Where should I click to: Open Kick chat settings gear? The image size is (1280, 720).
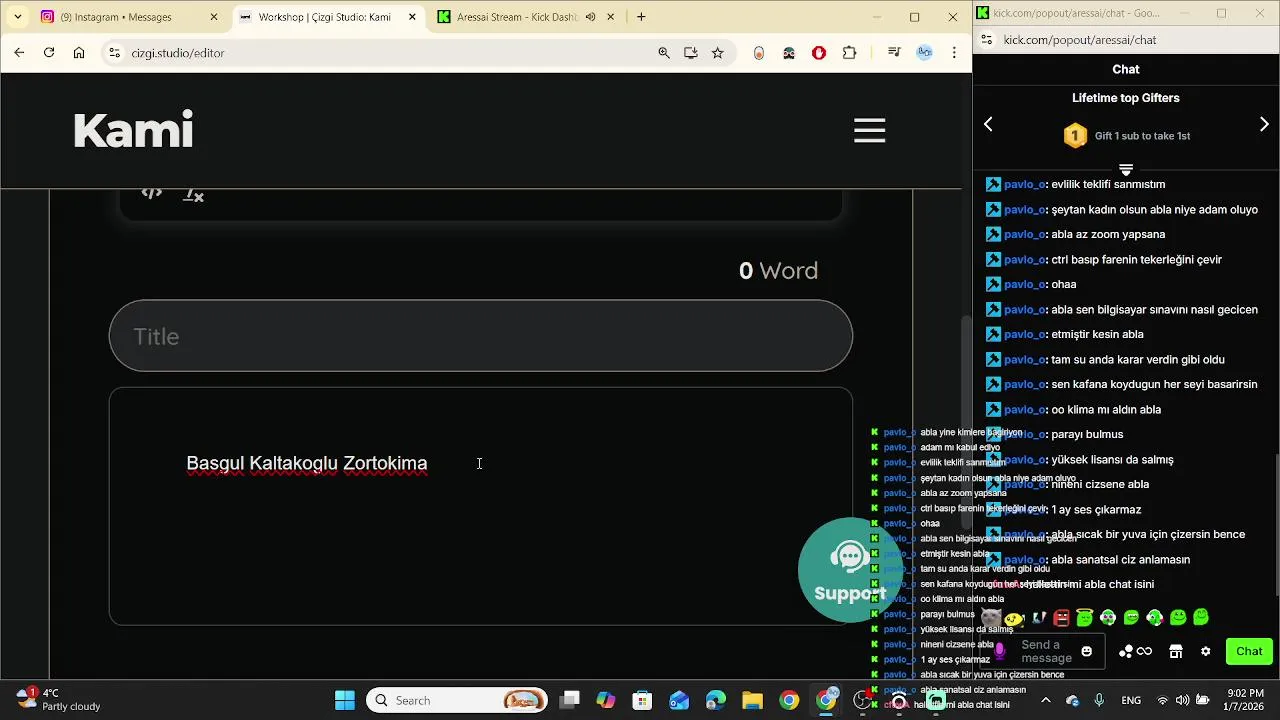(x=1206, y=651)
